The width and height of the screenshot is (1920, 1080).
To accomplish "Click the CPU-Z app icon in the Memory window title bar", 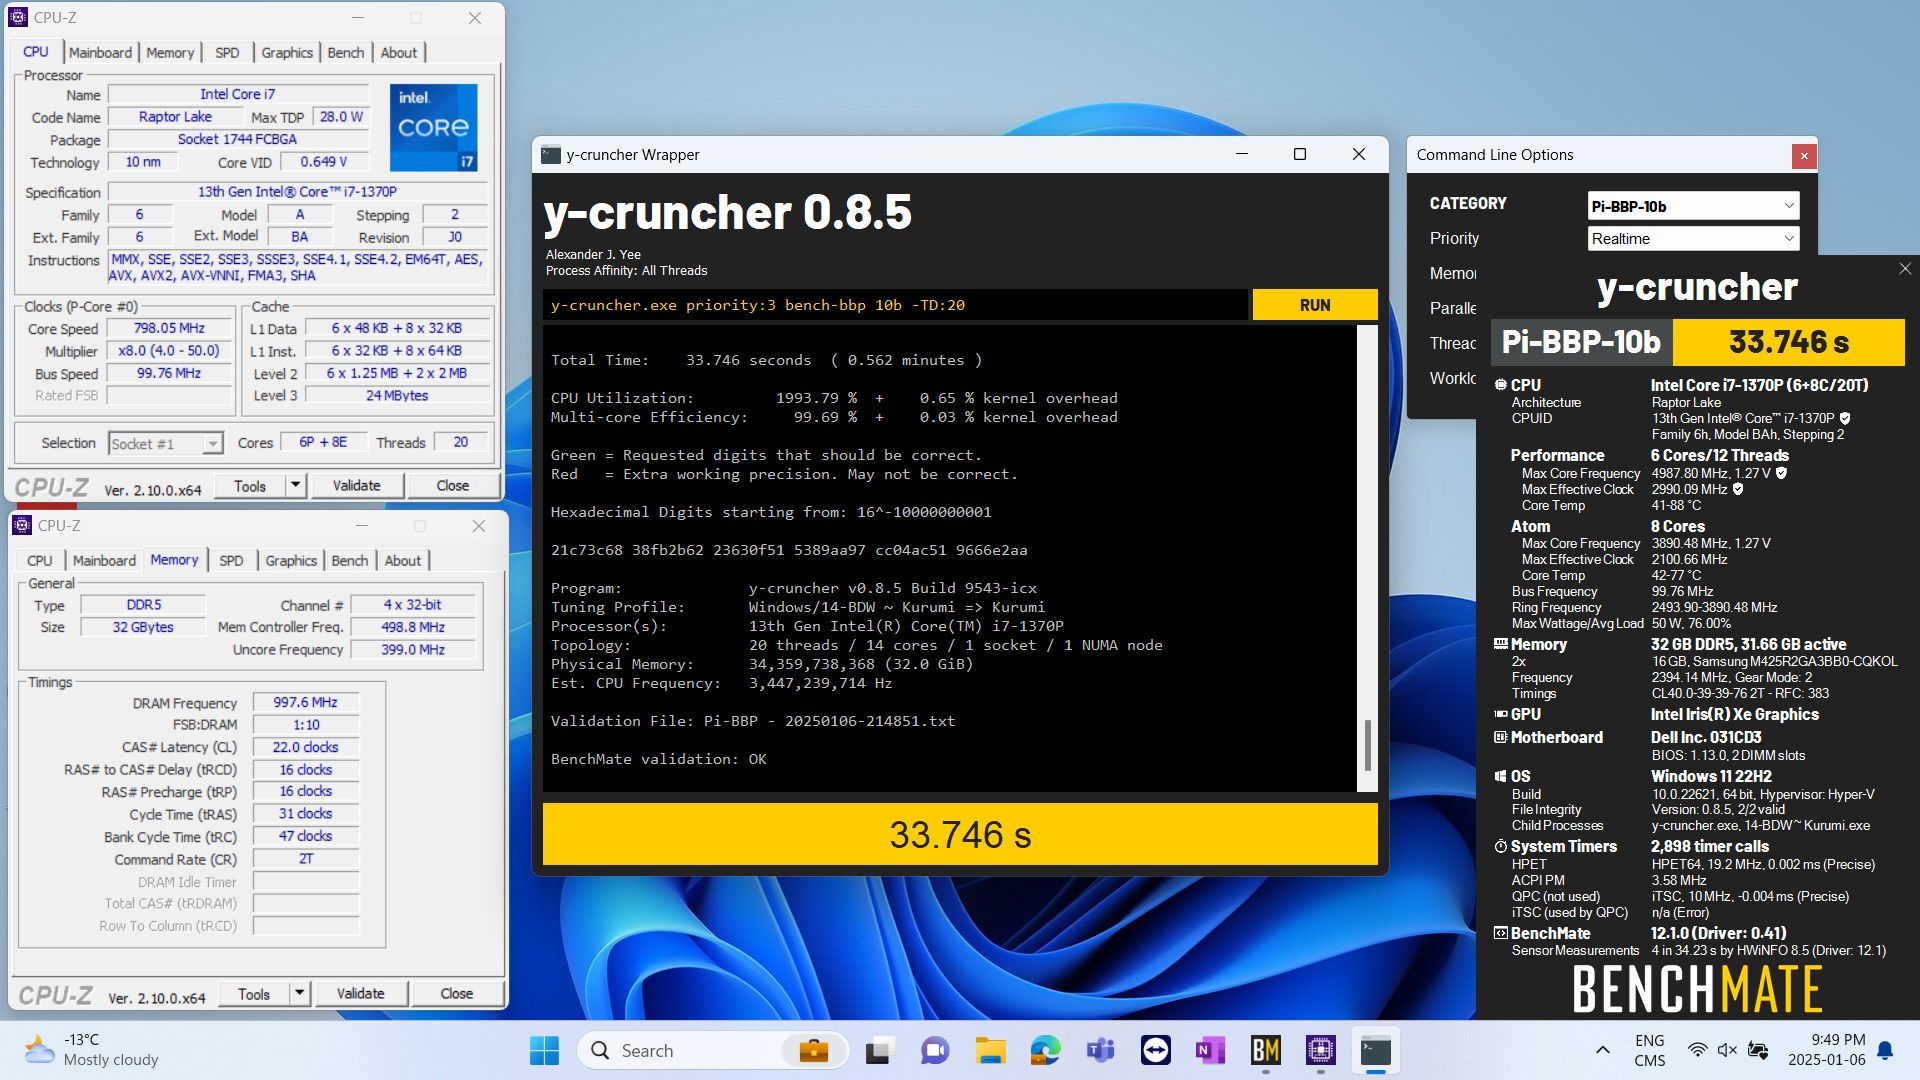I will pos(22,525).
